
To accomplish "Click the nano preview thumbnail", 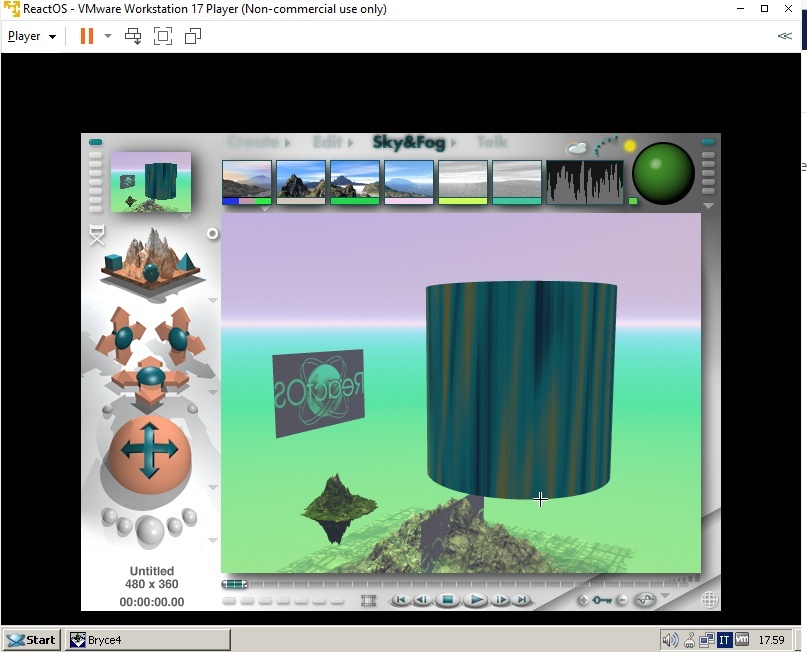I will click(x=151, y=182).
